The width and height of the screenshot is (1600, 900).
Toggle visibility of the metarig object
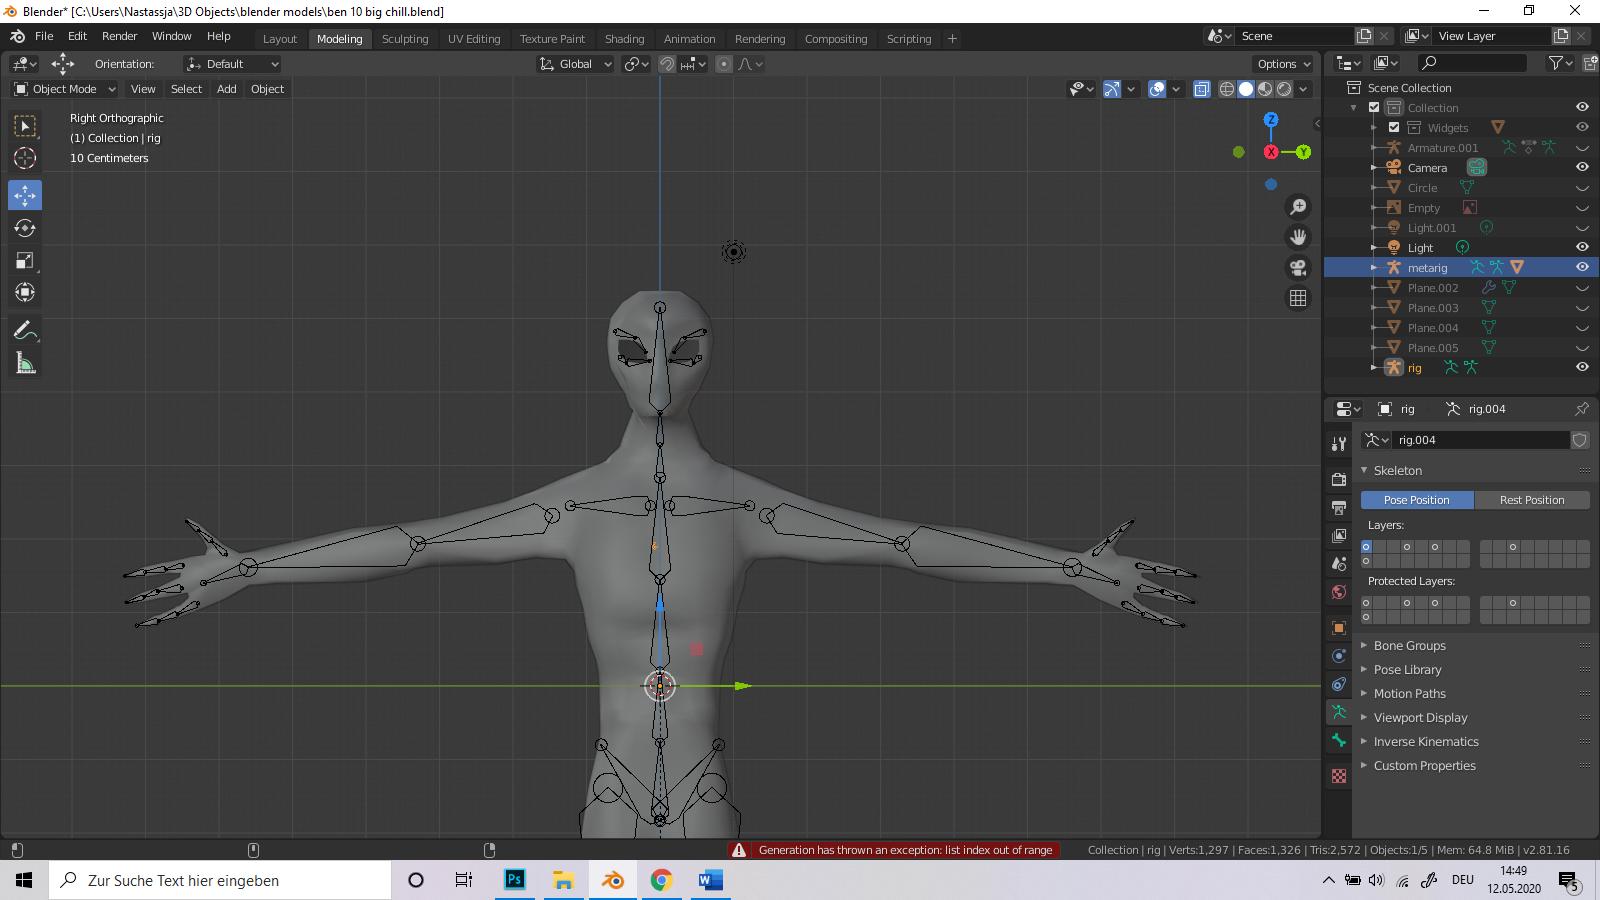1582,267
